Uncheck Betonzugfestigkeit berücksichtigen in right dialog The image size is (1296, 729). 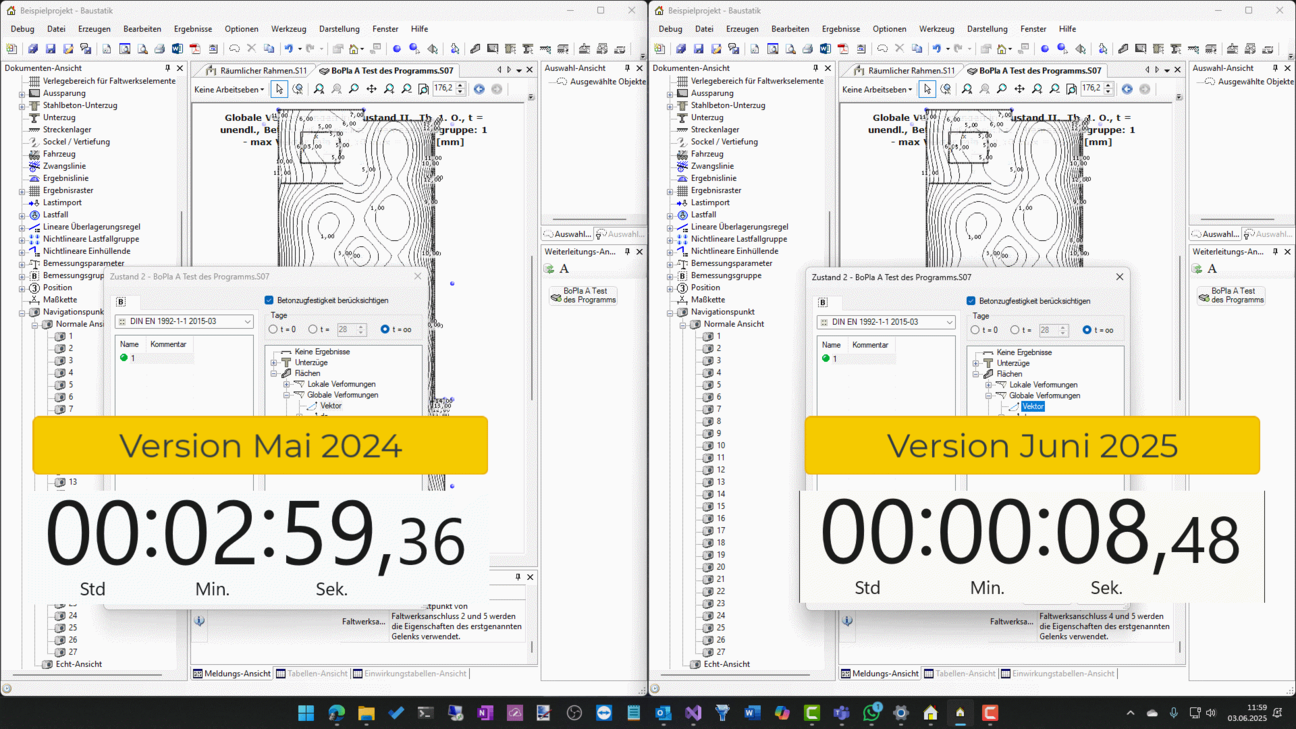[971, 301]
